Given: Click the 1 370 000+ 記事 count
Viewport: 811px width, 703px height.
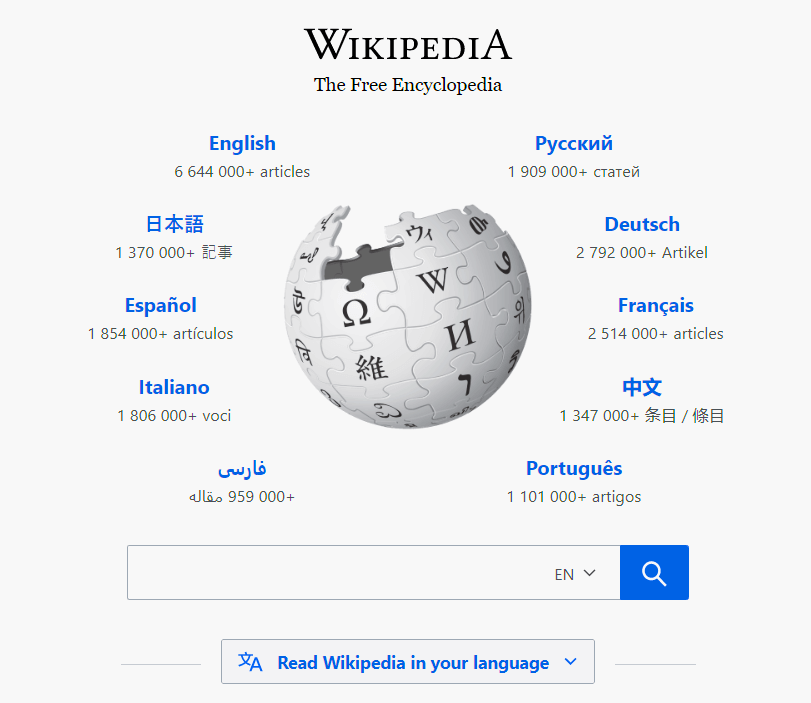Looking at the screenshot, I should (174, 252).
